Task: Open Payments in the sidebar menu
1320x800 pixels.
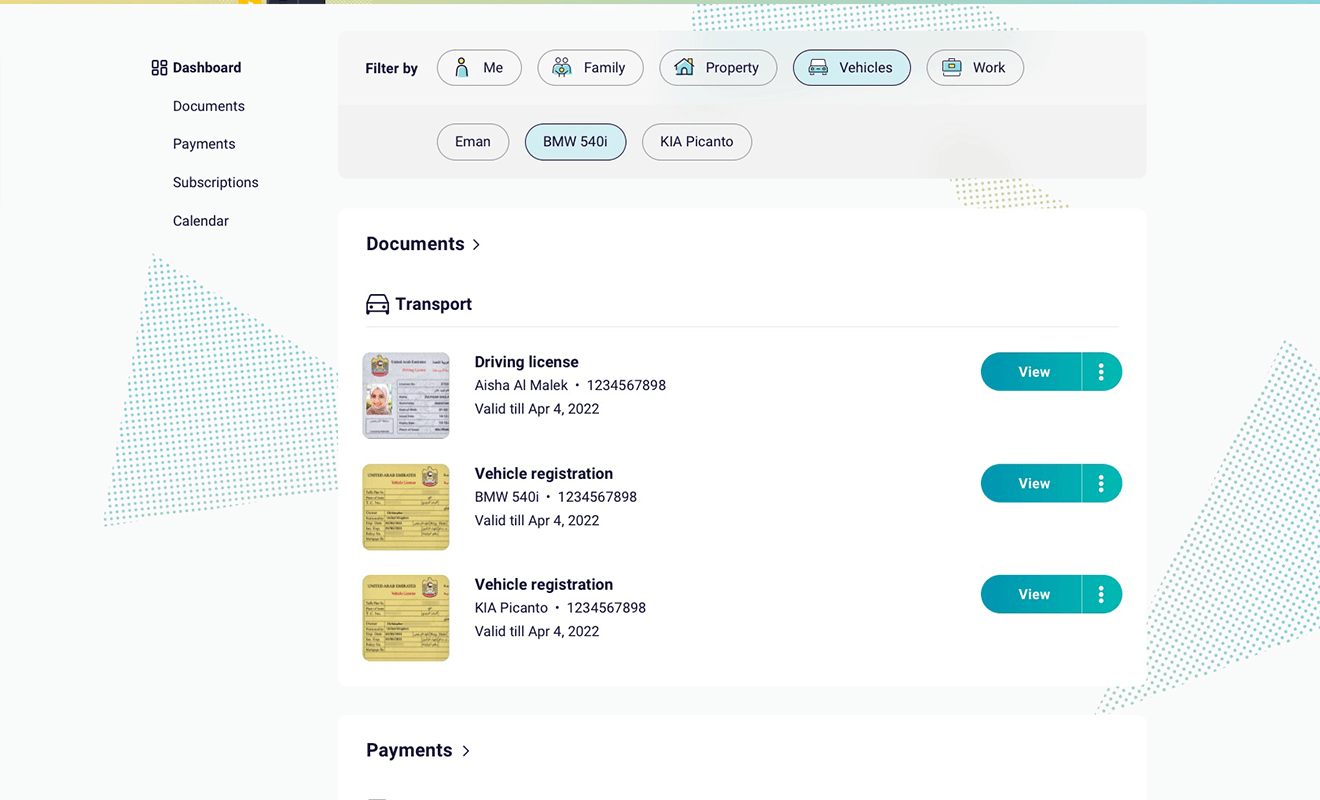Action: (204, 144)
